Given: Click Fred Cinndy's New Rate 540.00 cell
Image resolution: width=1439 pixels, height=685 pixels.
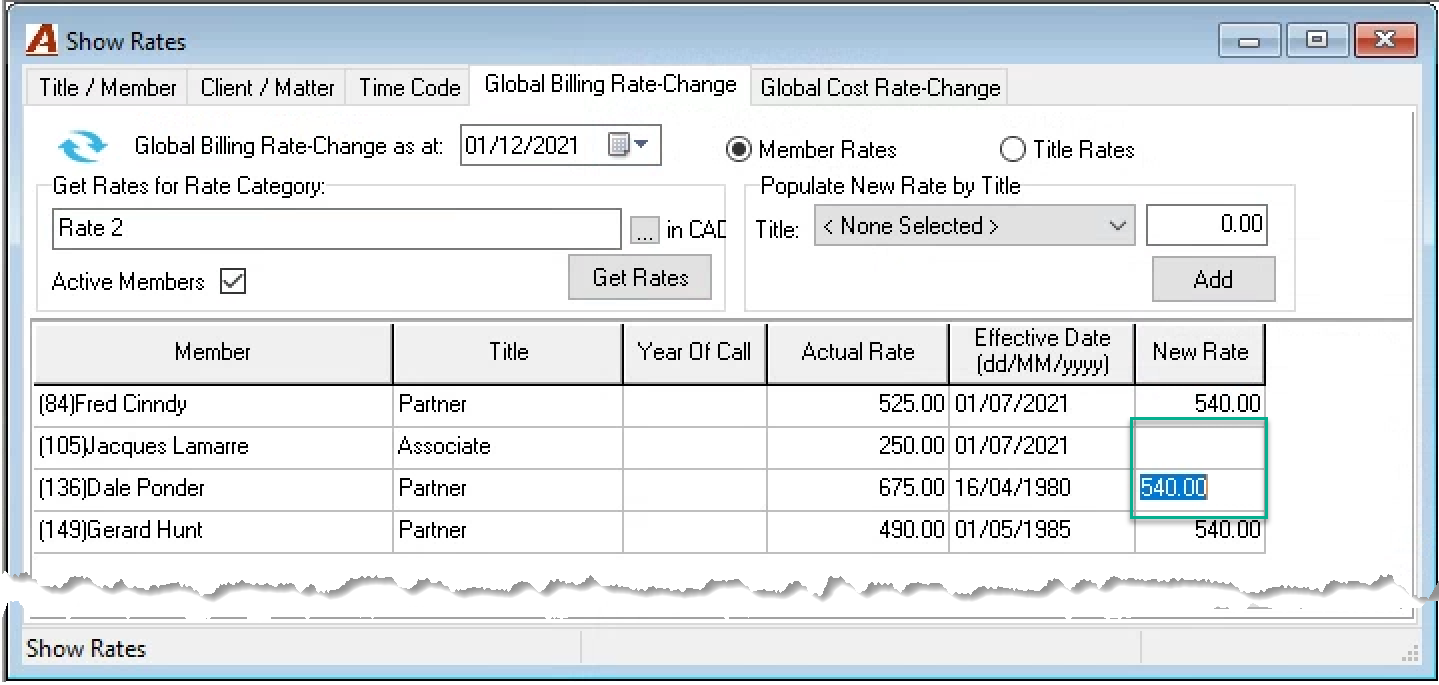Looking at the screenshot, I should (x=1200, y=405).
